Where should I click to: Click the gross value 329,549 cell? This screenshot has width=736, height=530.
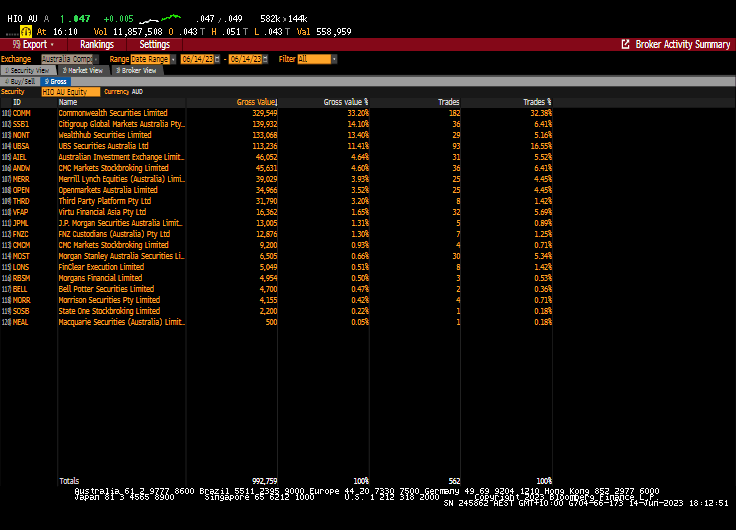coord(265,113)
